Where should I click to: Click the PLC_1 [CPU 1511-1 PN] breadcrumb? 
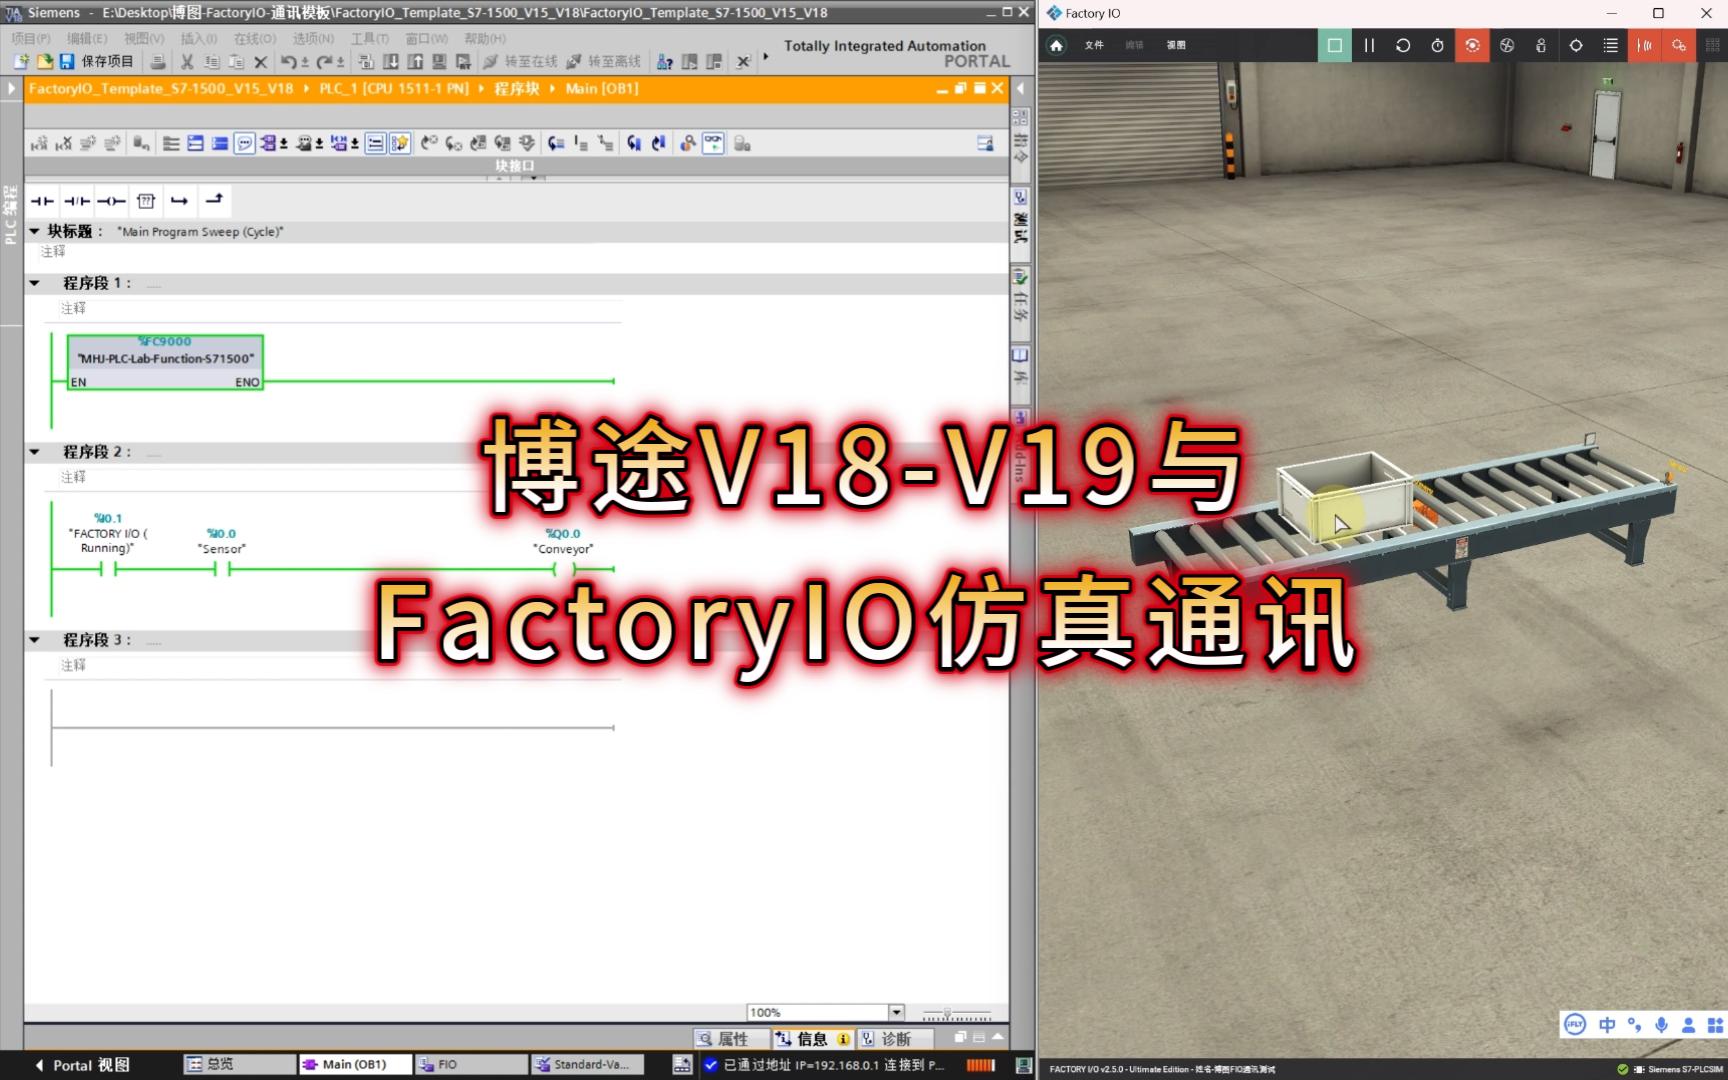click(394, 89)
